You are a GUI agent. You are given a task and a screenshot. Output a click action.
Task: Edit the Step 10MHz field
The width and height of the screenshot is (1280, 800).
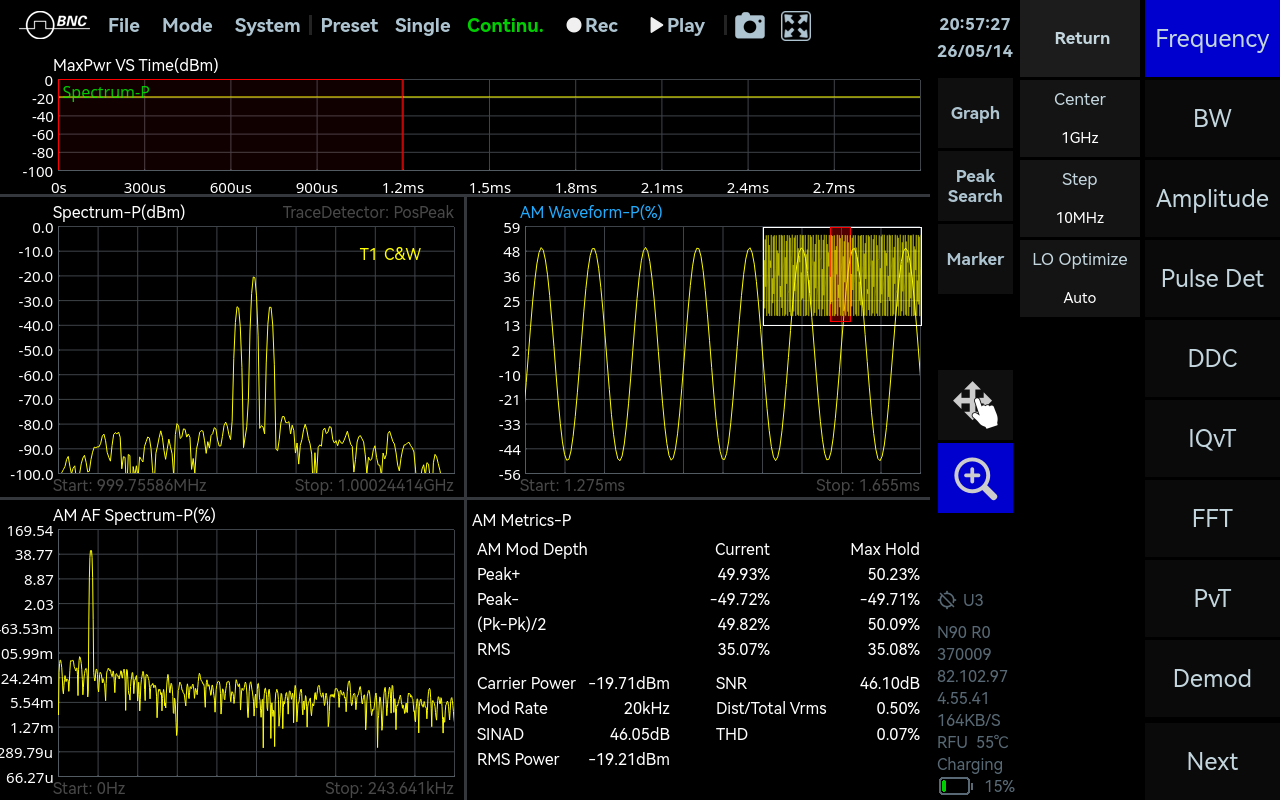point(1080,198)
